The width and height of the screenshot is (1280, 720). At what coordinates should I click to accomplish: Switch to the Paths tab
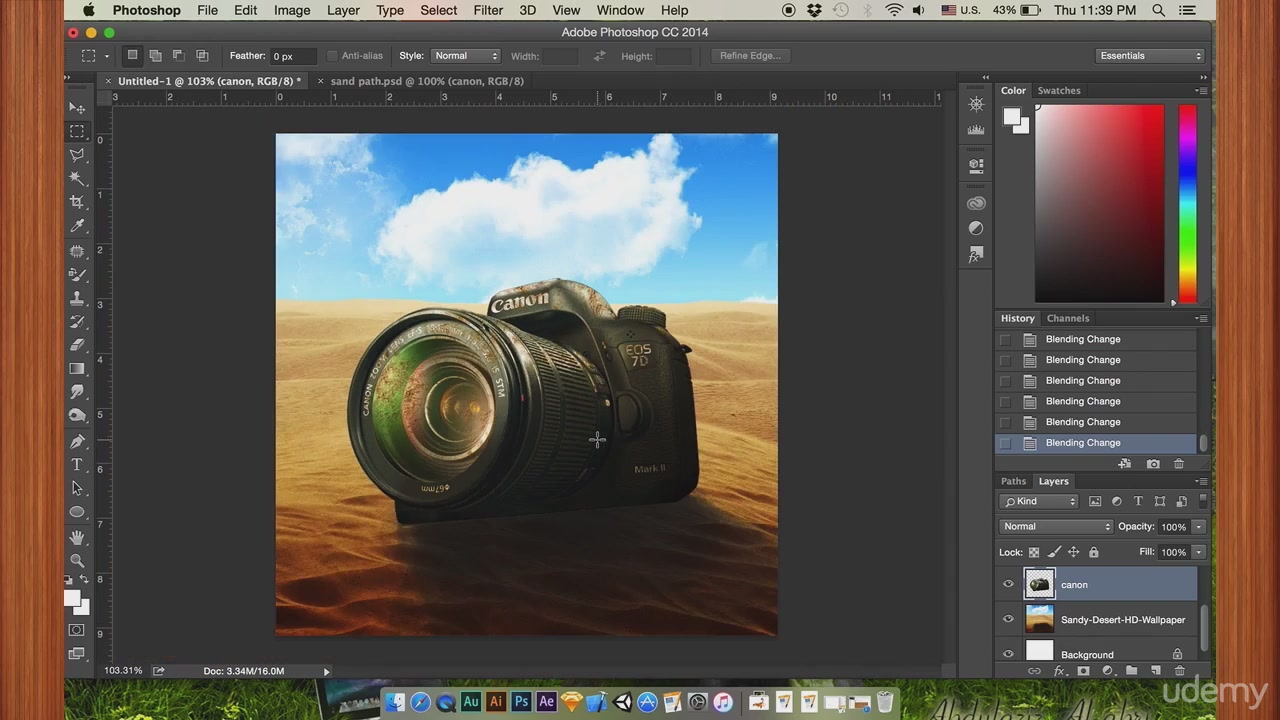[1013, 481]
